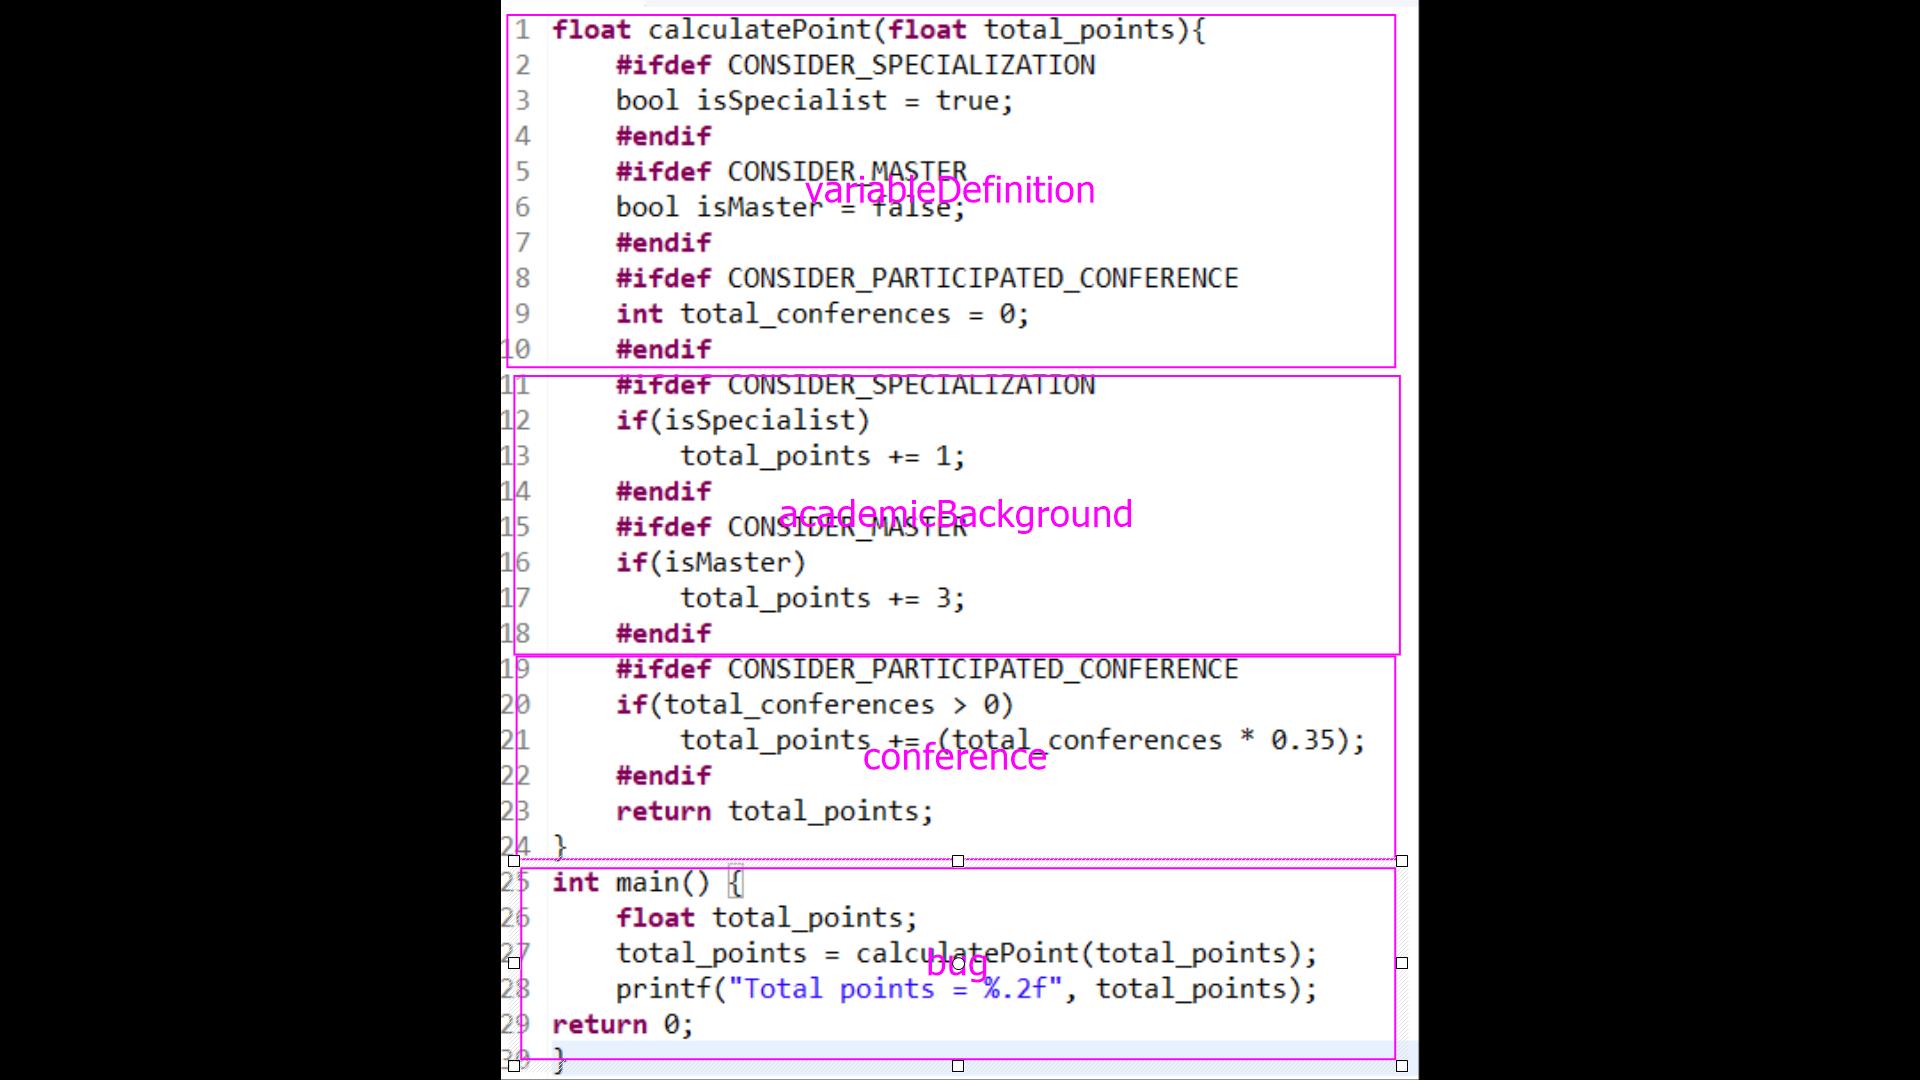Click bottom-right resize handle of bug box
1920x1080 pixels.
pos(1401,1066)
